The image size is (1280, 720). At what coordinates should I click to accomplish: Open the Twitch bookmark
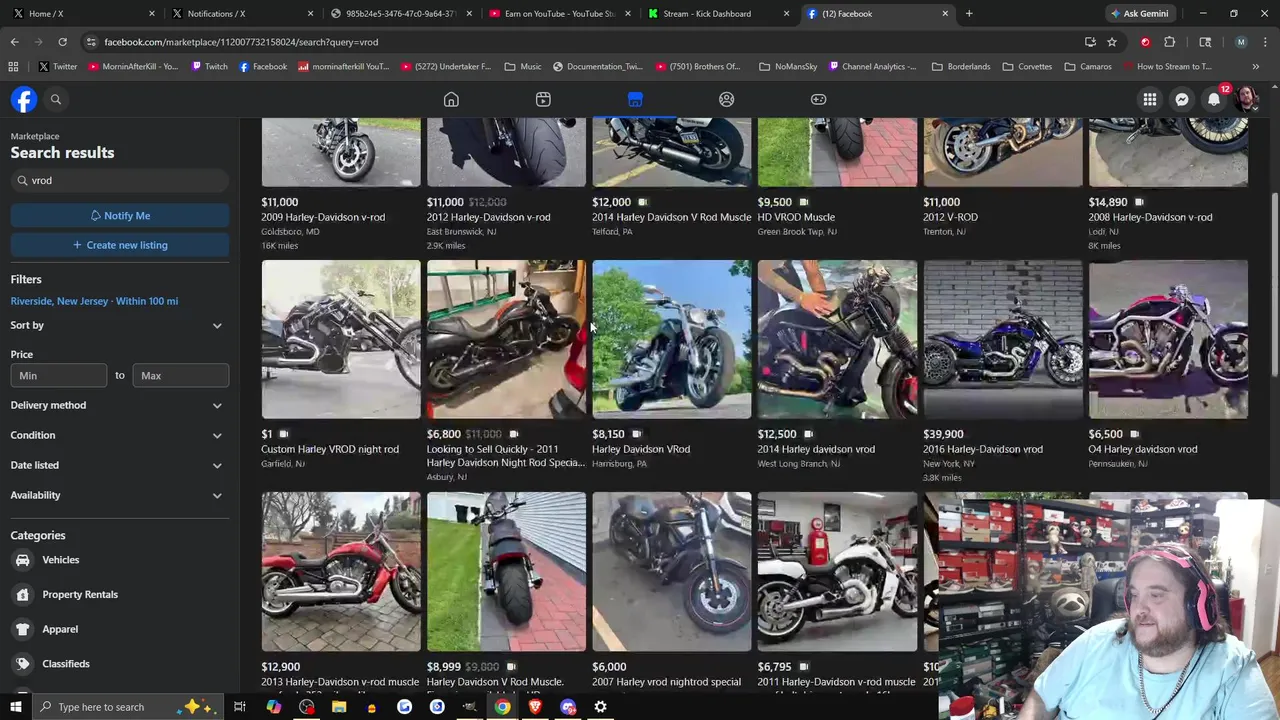(209, 66)
